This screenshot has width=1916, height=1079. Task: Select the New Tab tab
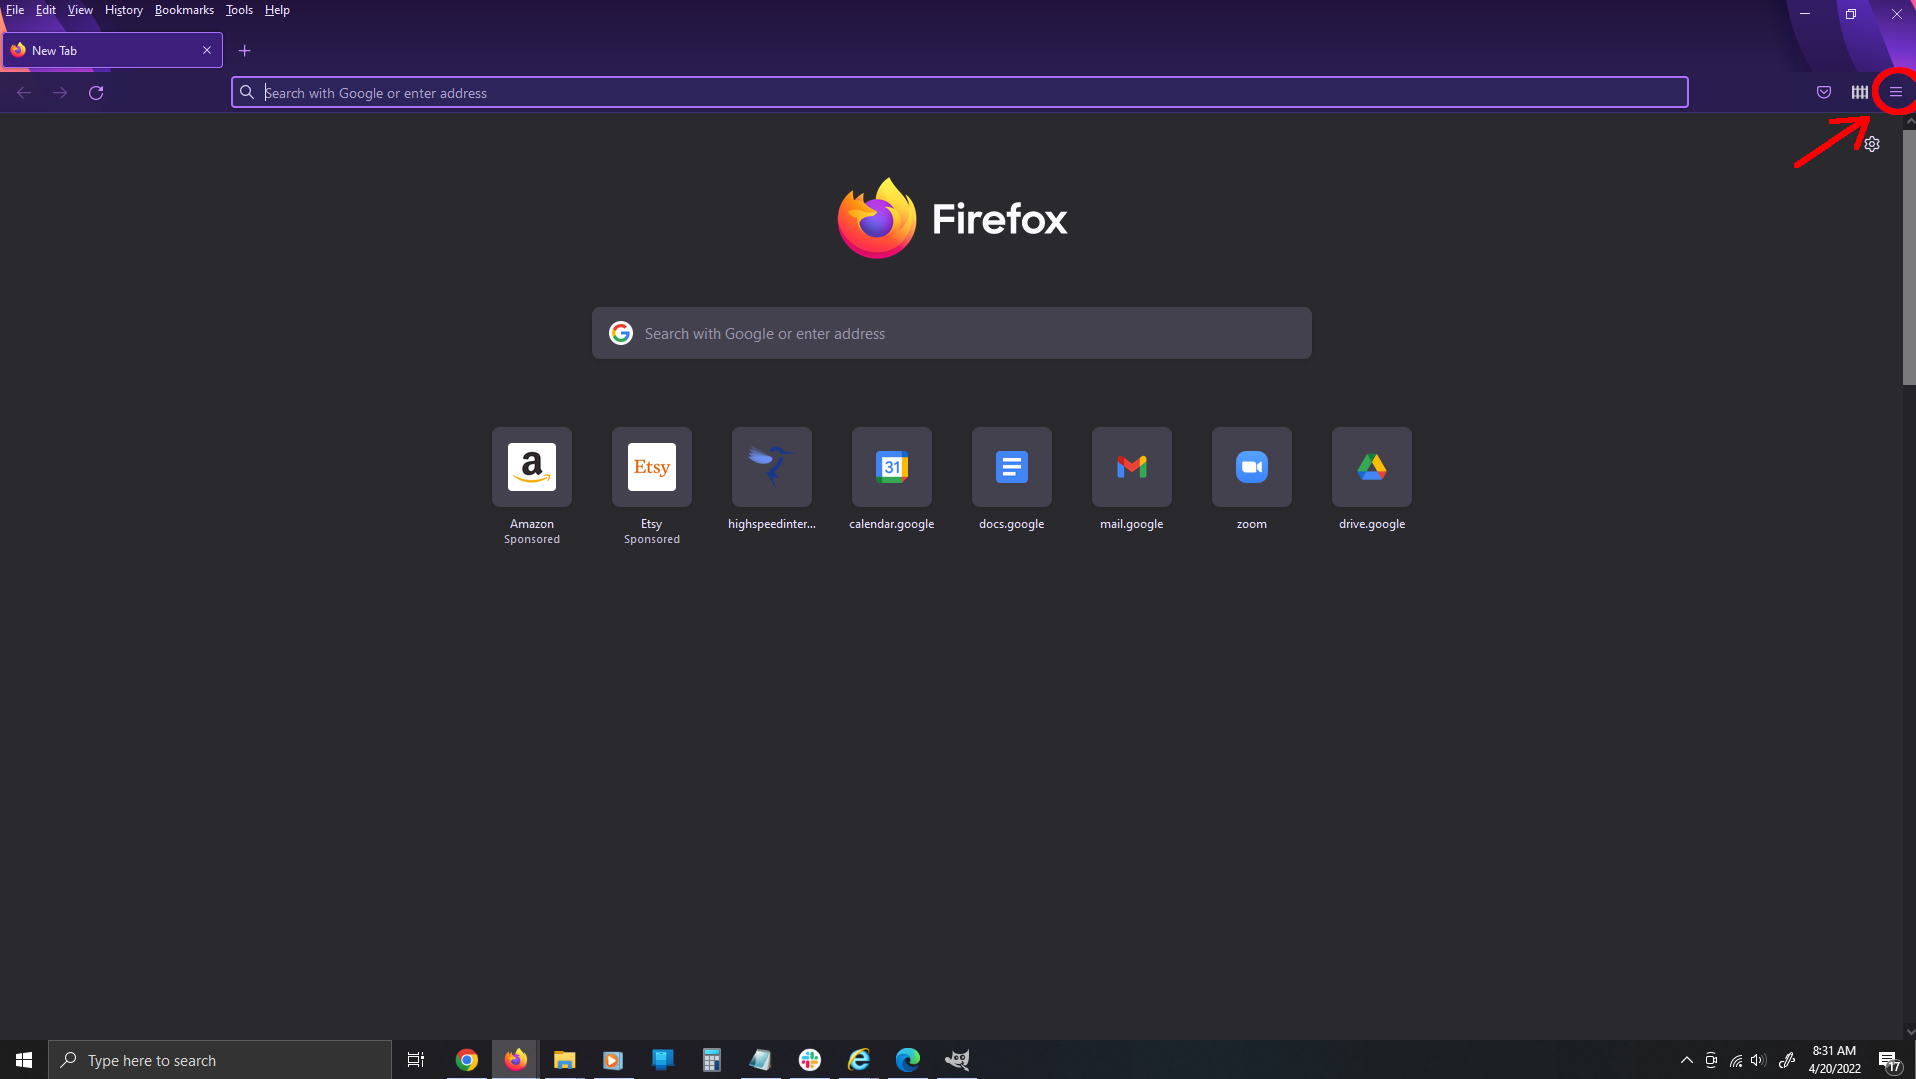coord(112,50)
